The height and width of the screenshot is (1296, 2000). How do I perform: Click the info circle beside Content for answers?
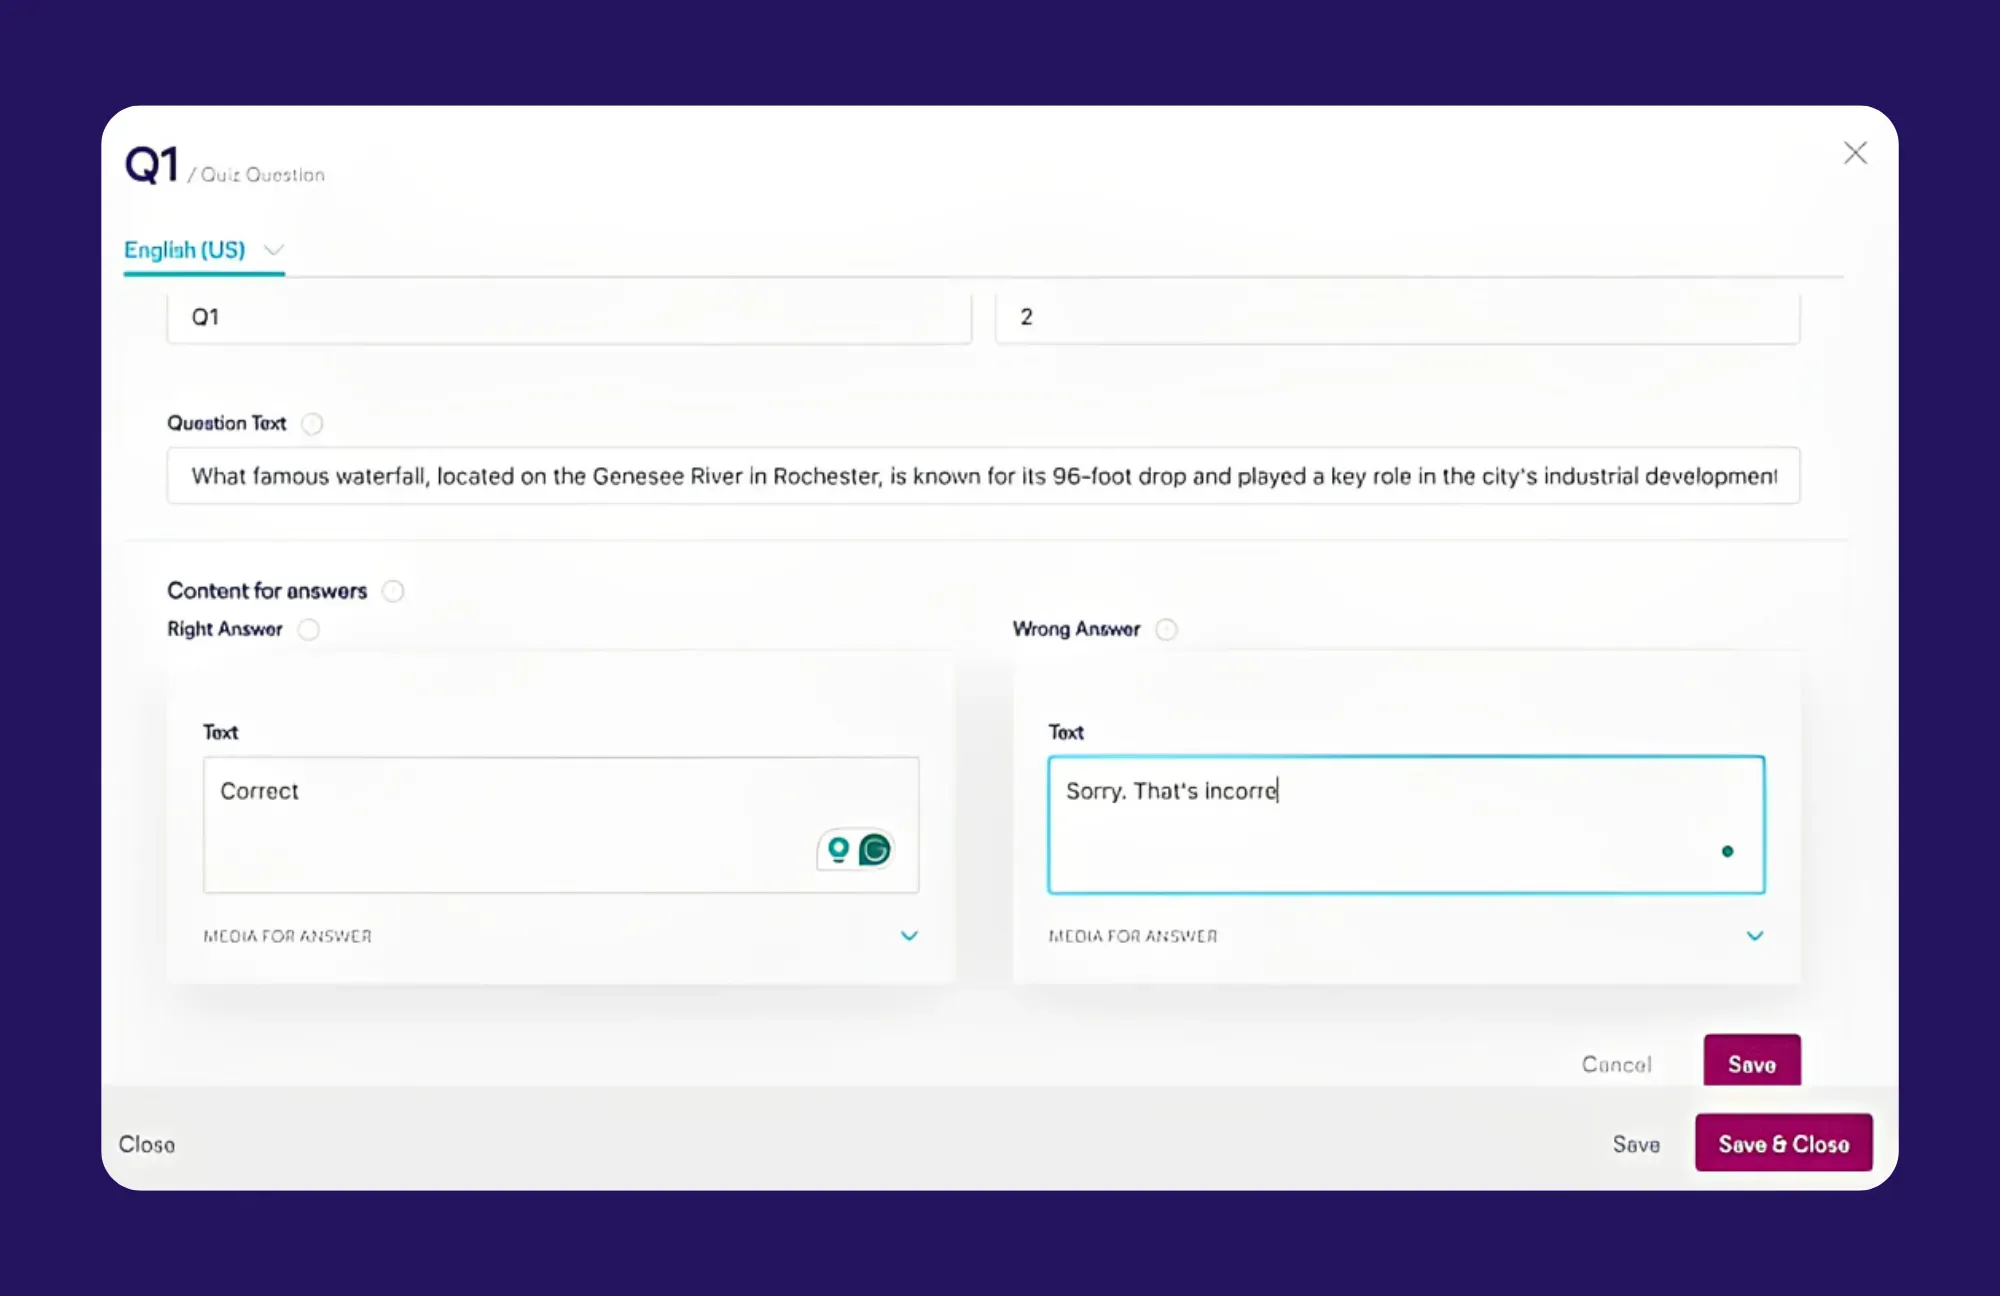coord(393,591)
